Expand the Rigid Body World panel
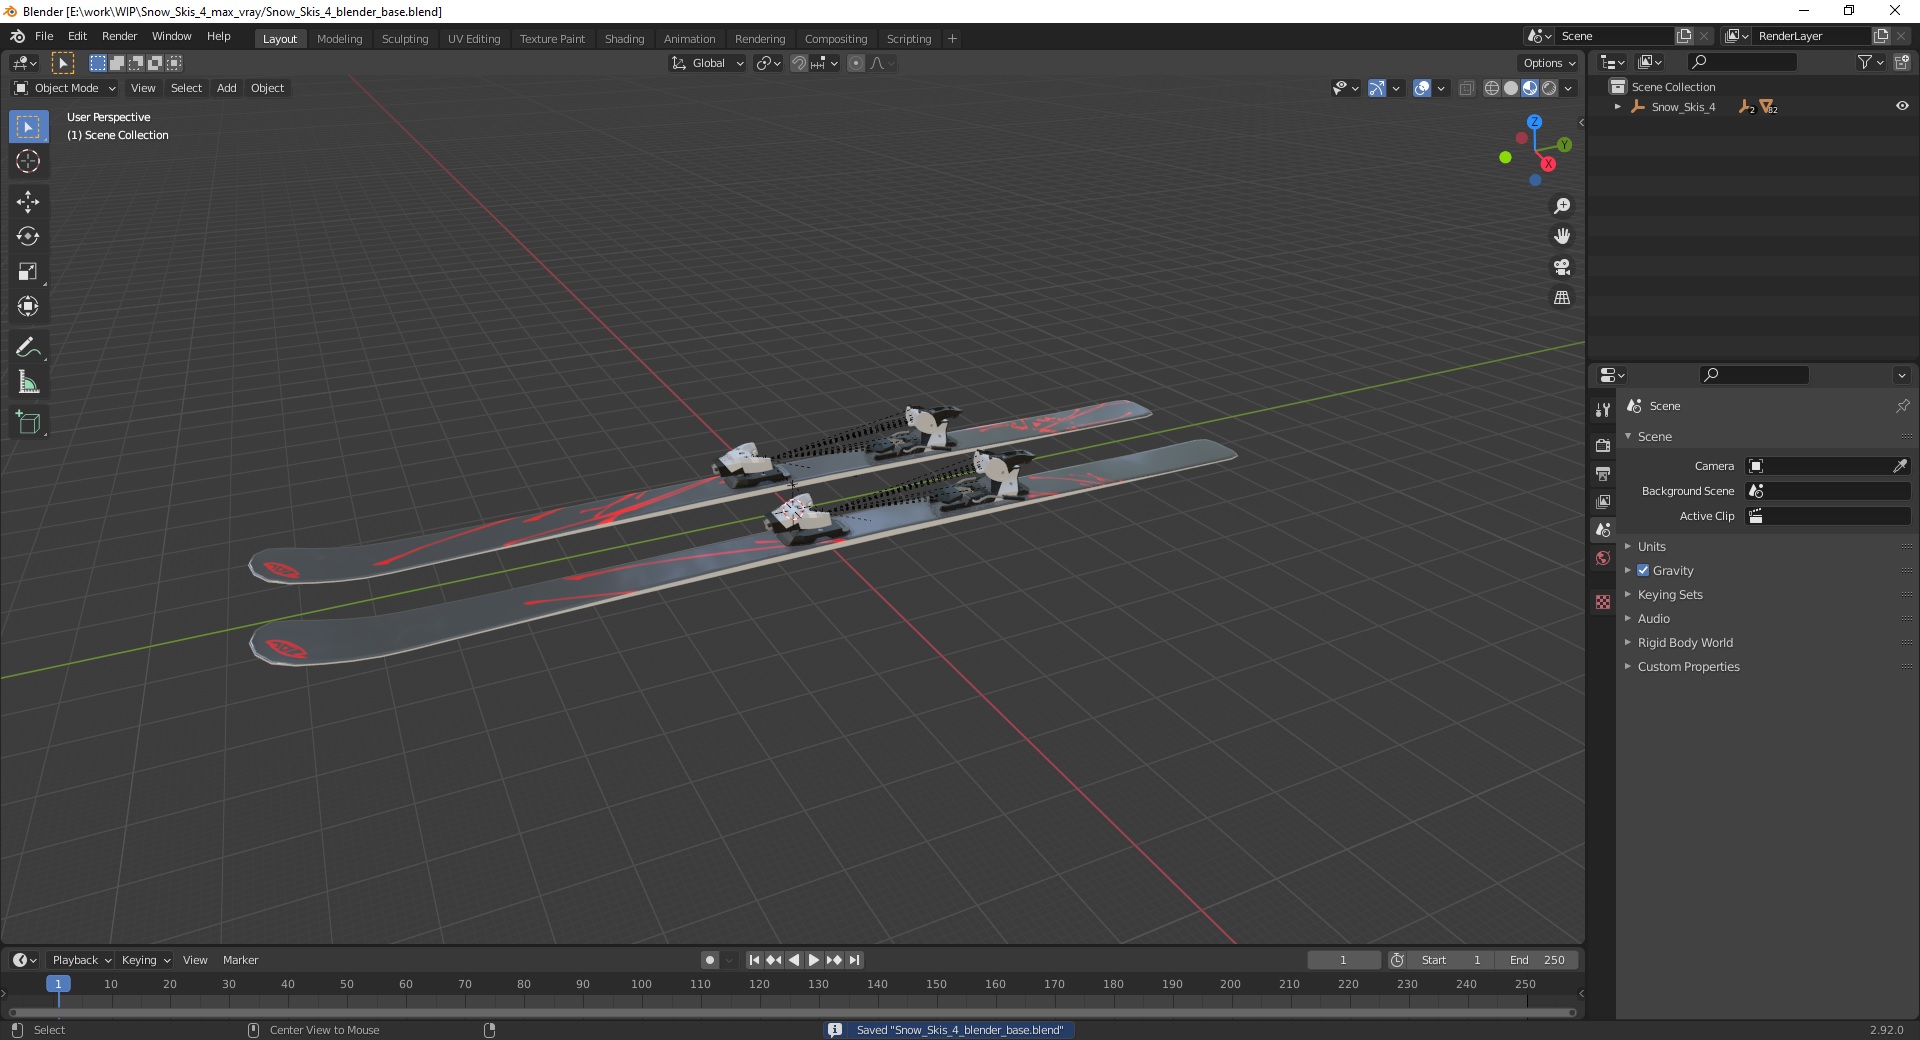 pos(1685,642)
